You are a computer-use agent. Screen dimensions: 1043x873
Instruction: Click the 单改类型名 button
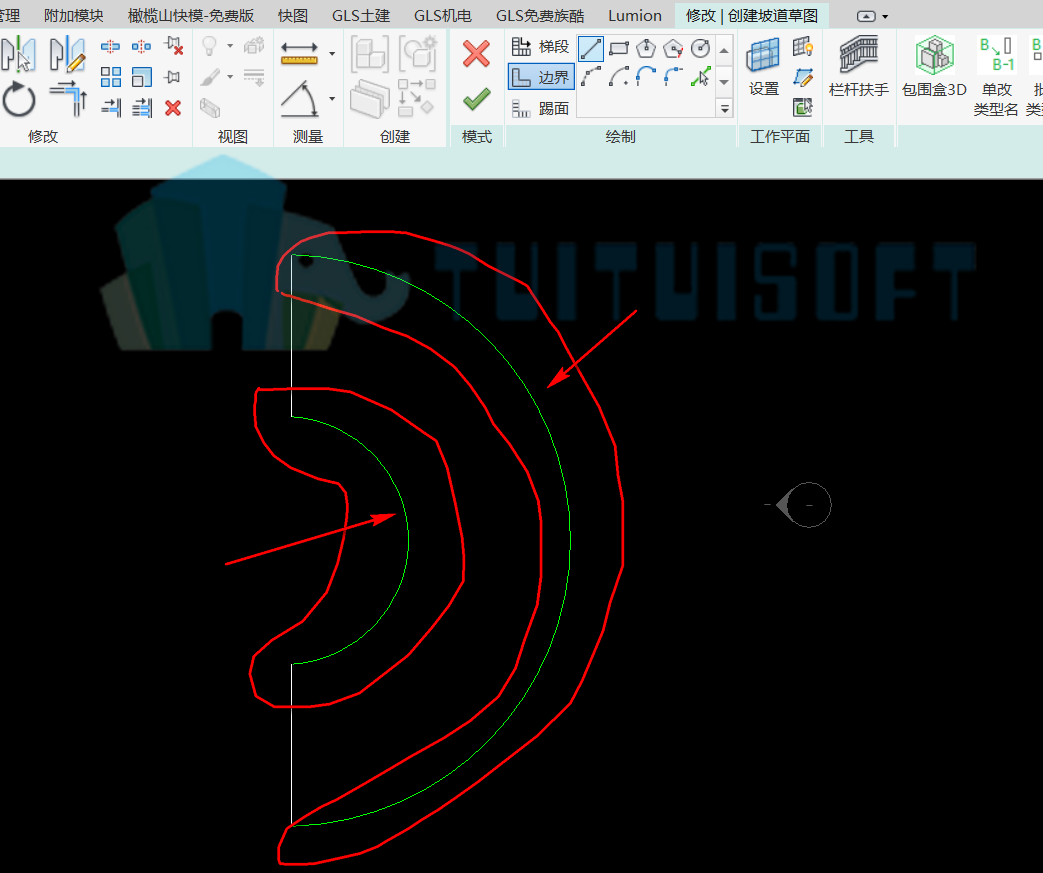point(996,77)
